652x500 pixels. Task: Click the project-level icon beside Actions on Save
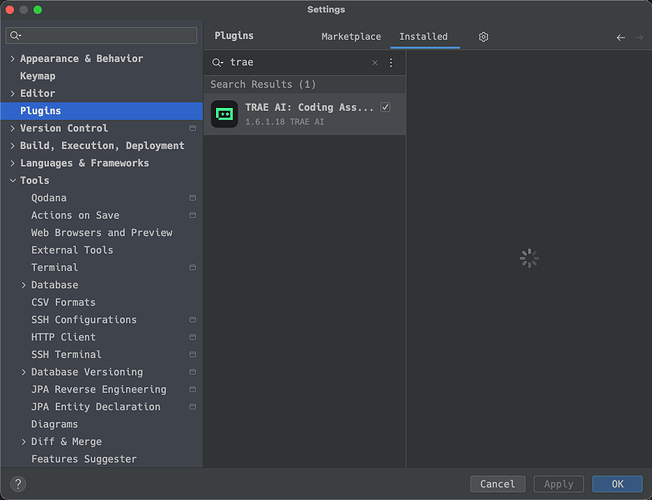193,215
